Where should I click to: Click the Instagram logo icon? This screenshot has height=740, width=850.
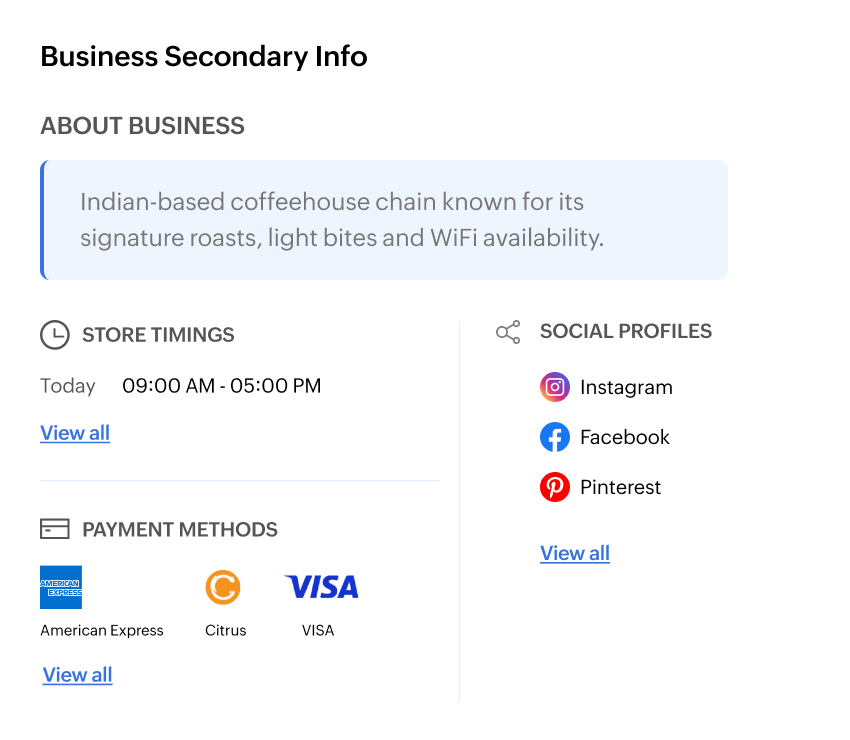point(555,387)
